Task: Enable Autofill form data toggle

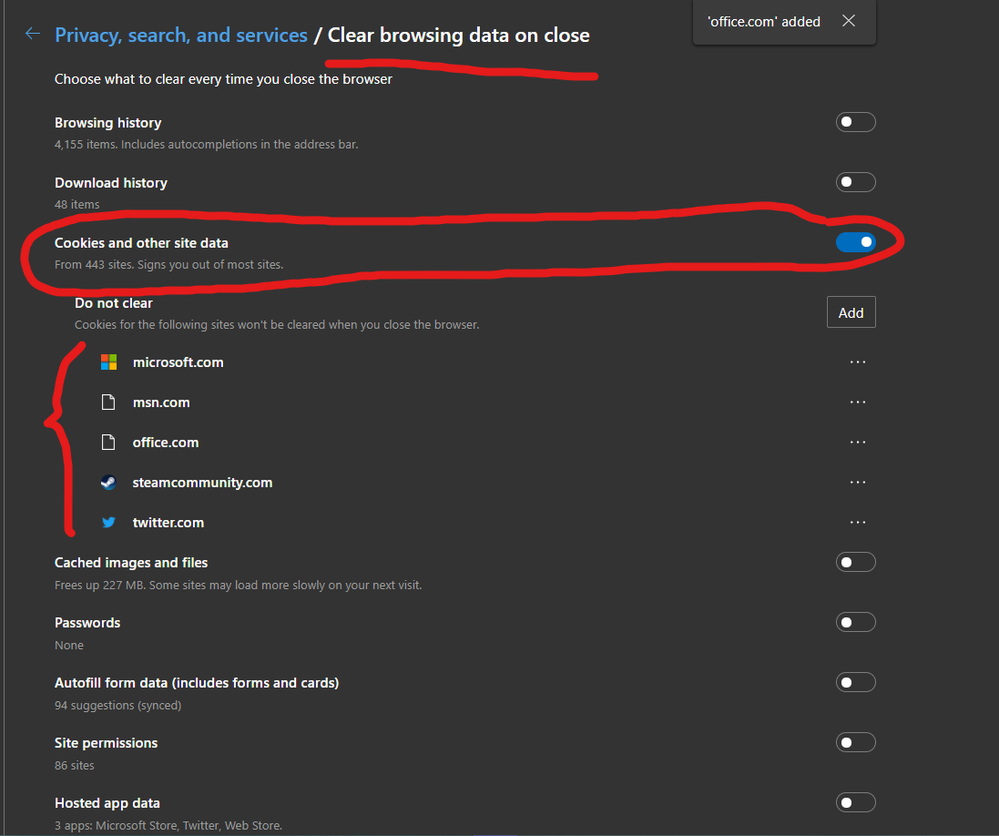Action: pos(855,682)
